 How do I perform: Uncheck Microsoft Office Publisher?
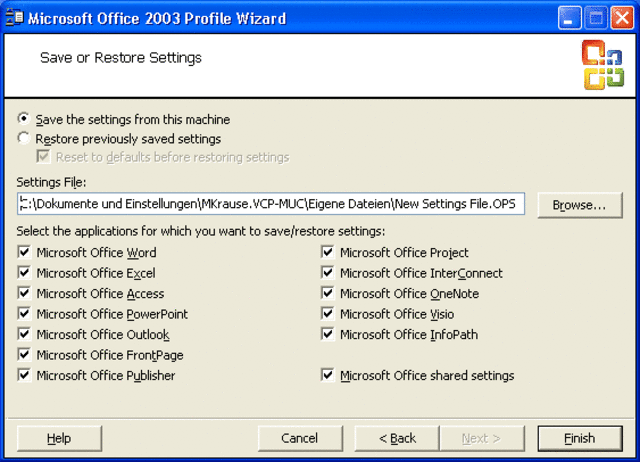[24, 375]
